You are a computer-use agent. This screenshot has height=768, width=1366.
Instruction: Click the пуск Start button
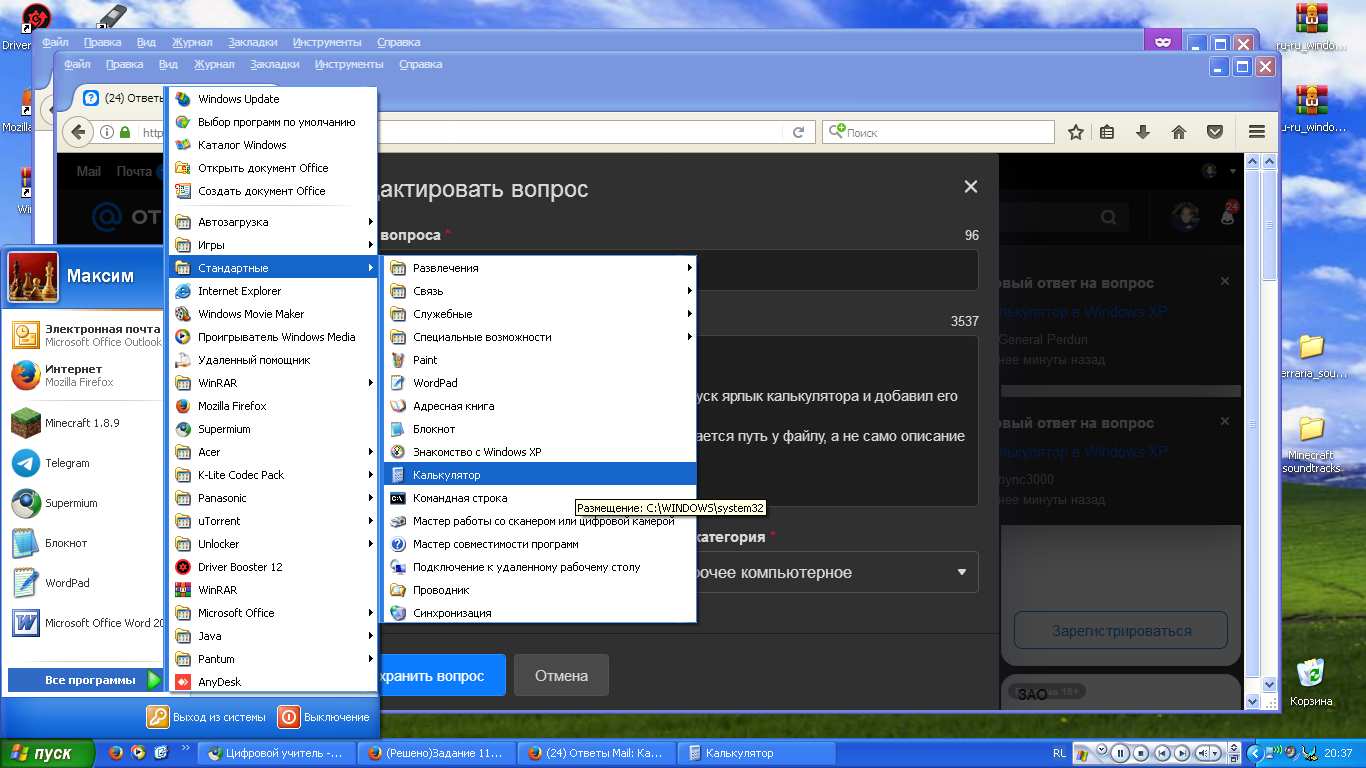tap(47, 753)
